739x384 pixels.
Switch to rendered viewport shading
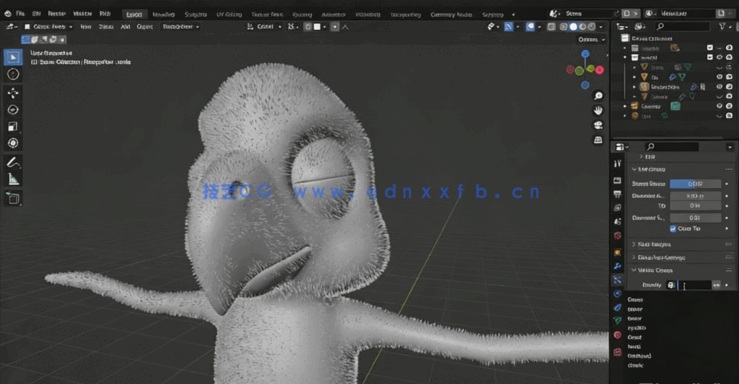click(591, 27)
